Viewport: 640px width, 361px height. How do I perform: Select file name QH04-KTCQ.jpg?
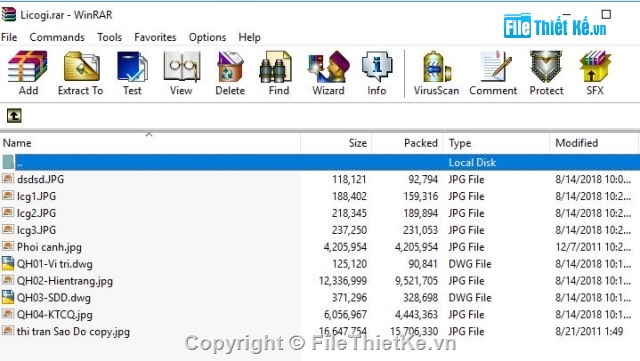(55, 314)
